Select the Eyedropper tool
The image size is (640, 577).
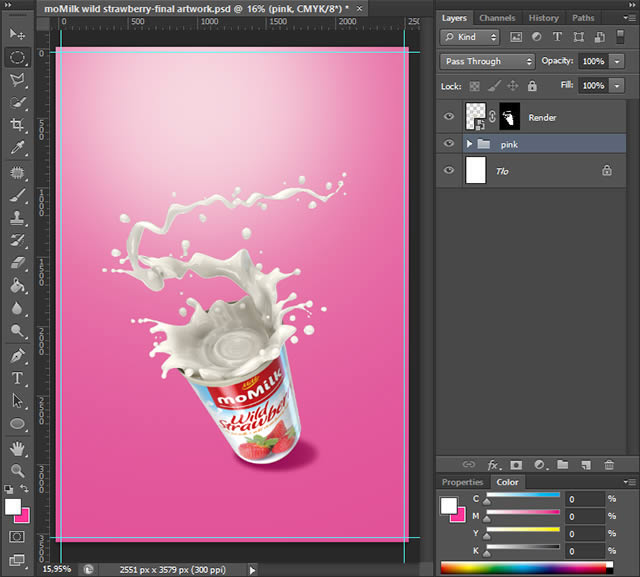pos(17,147)
